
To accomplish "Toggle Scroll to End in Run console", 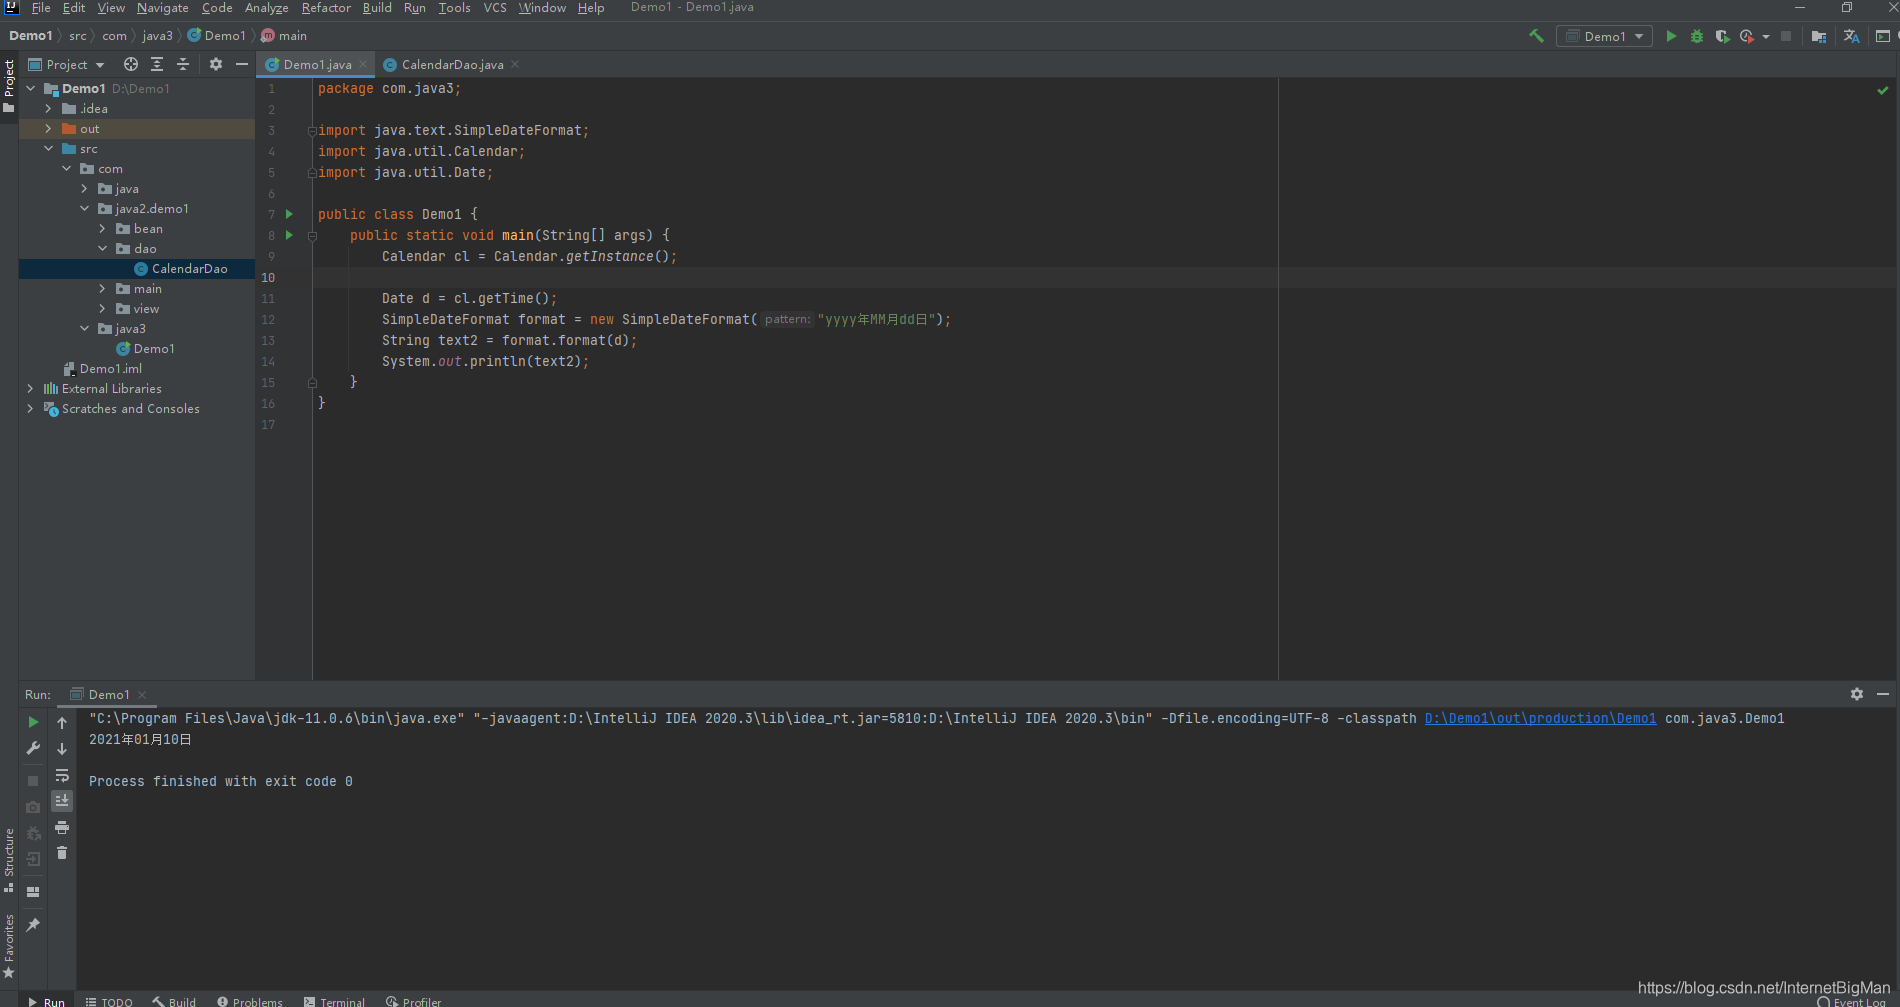I will pos(62,801).
